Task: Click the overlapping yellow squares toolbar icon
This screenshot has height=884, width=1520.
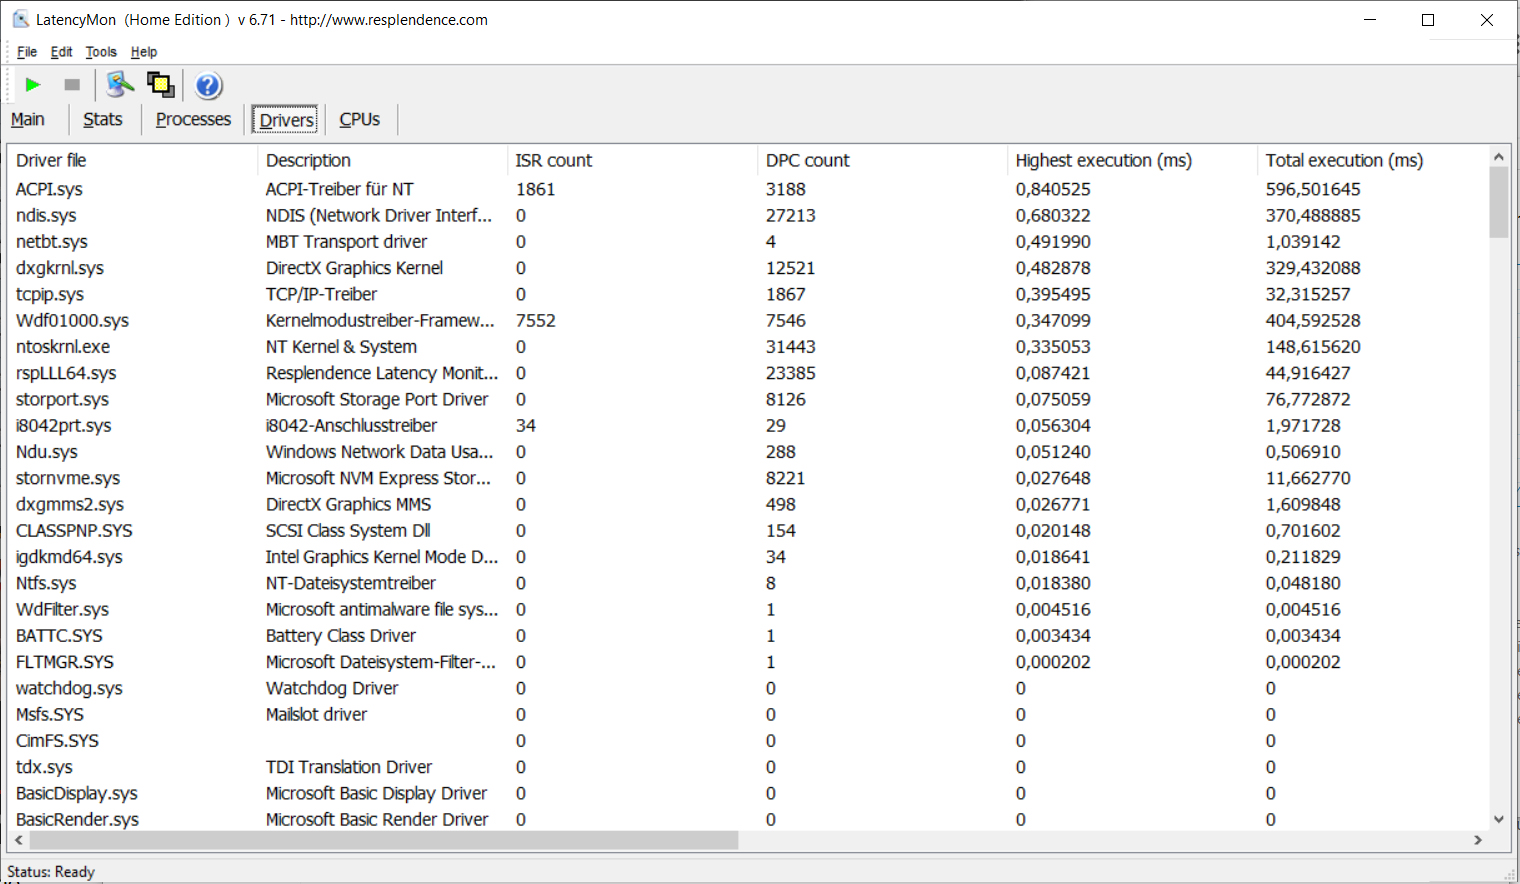Action: pyautogui.click(x=160, y=85)
